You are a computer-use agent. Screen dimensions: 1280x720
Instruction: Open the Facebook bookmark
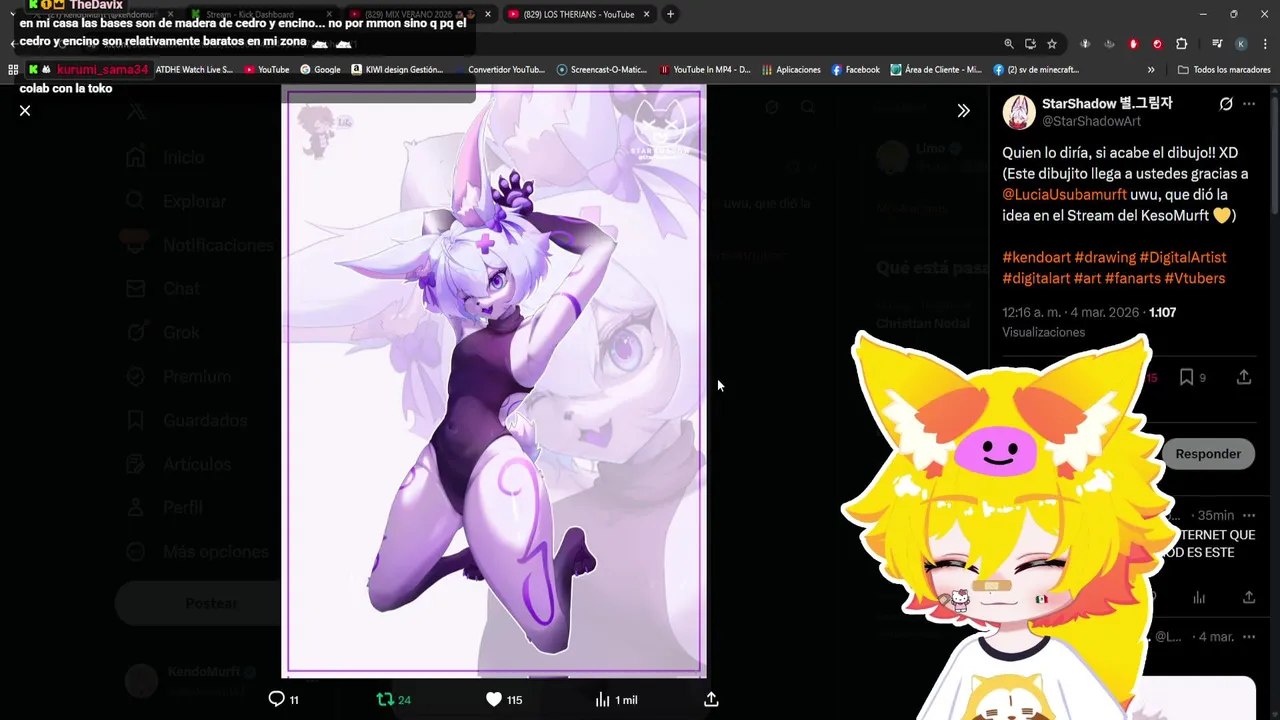(855, 70)
